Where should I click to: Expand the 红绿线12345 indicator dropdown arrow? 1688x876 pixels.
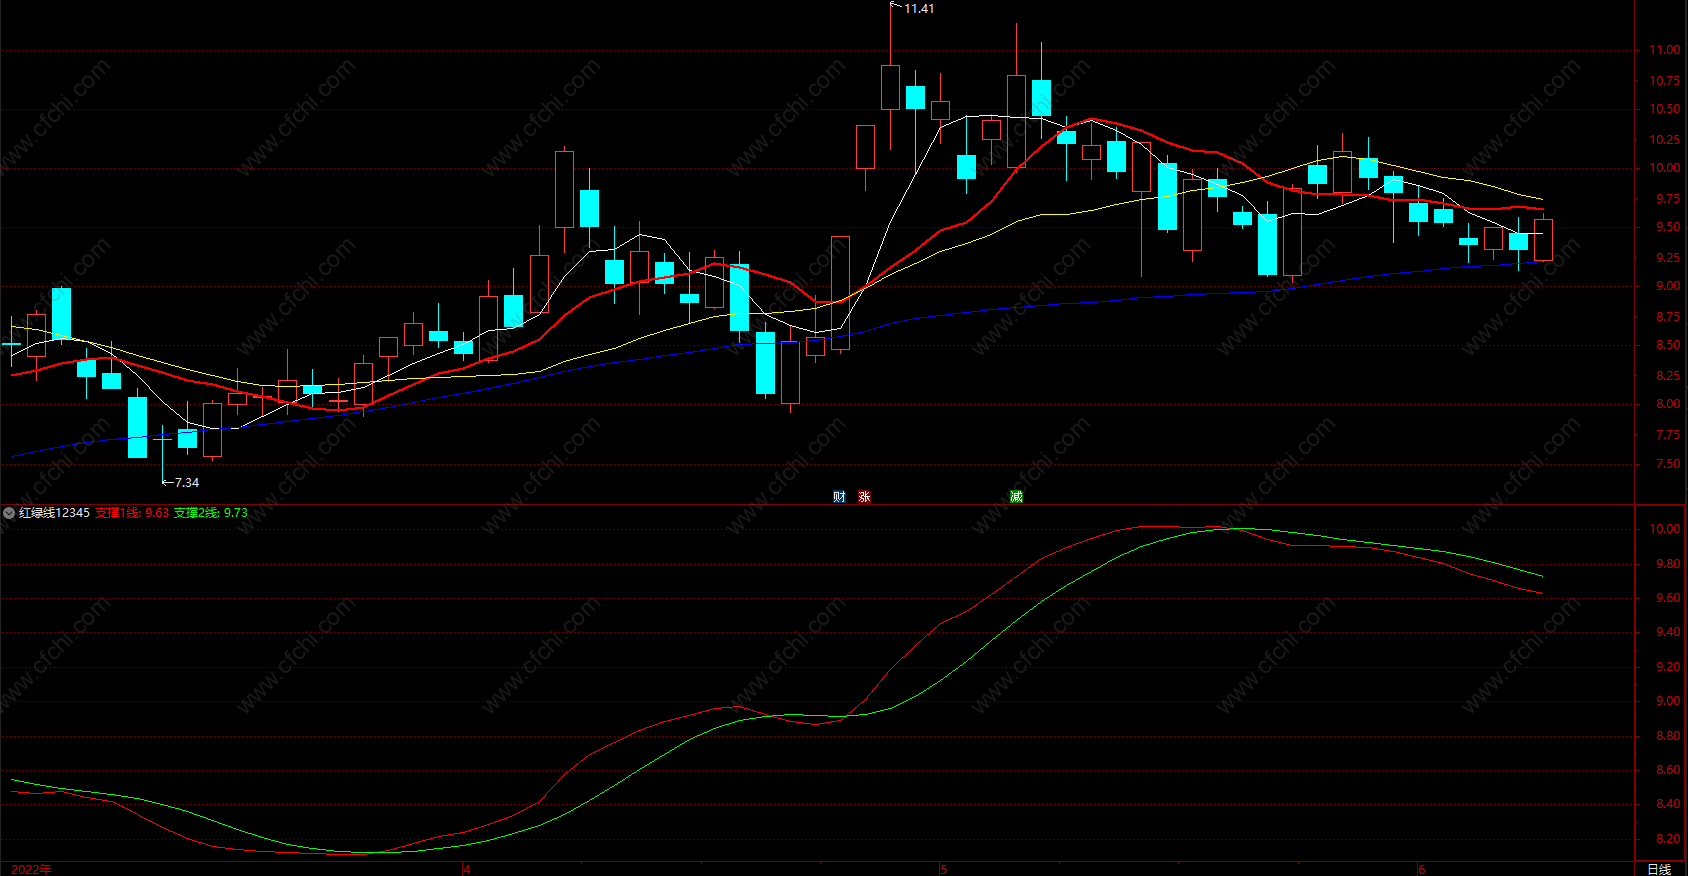9,513
